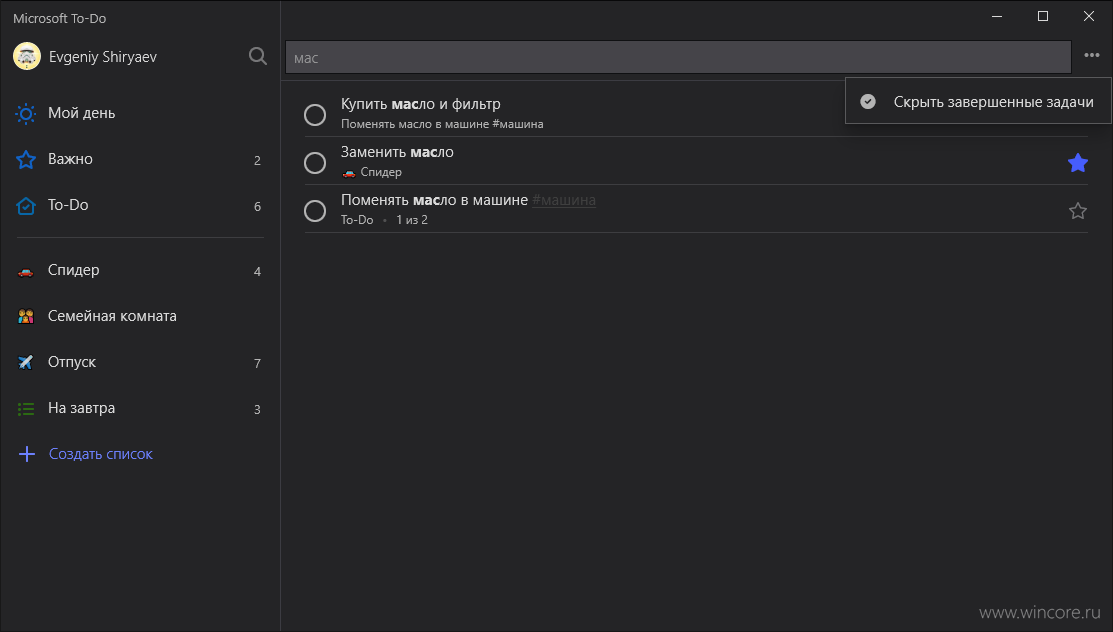Complete the Купить масло и фильтр task
The height and width of the screenshot is (632, 1113).
click(x=314, y=115)
